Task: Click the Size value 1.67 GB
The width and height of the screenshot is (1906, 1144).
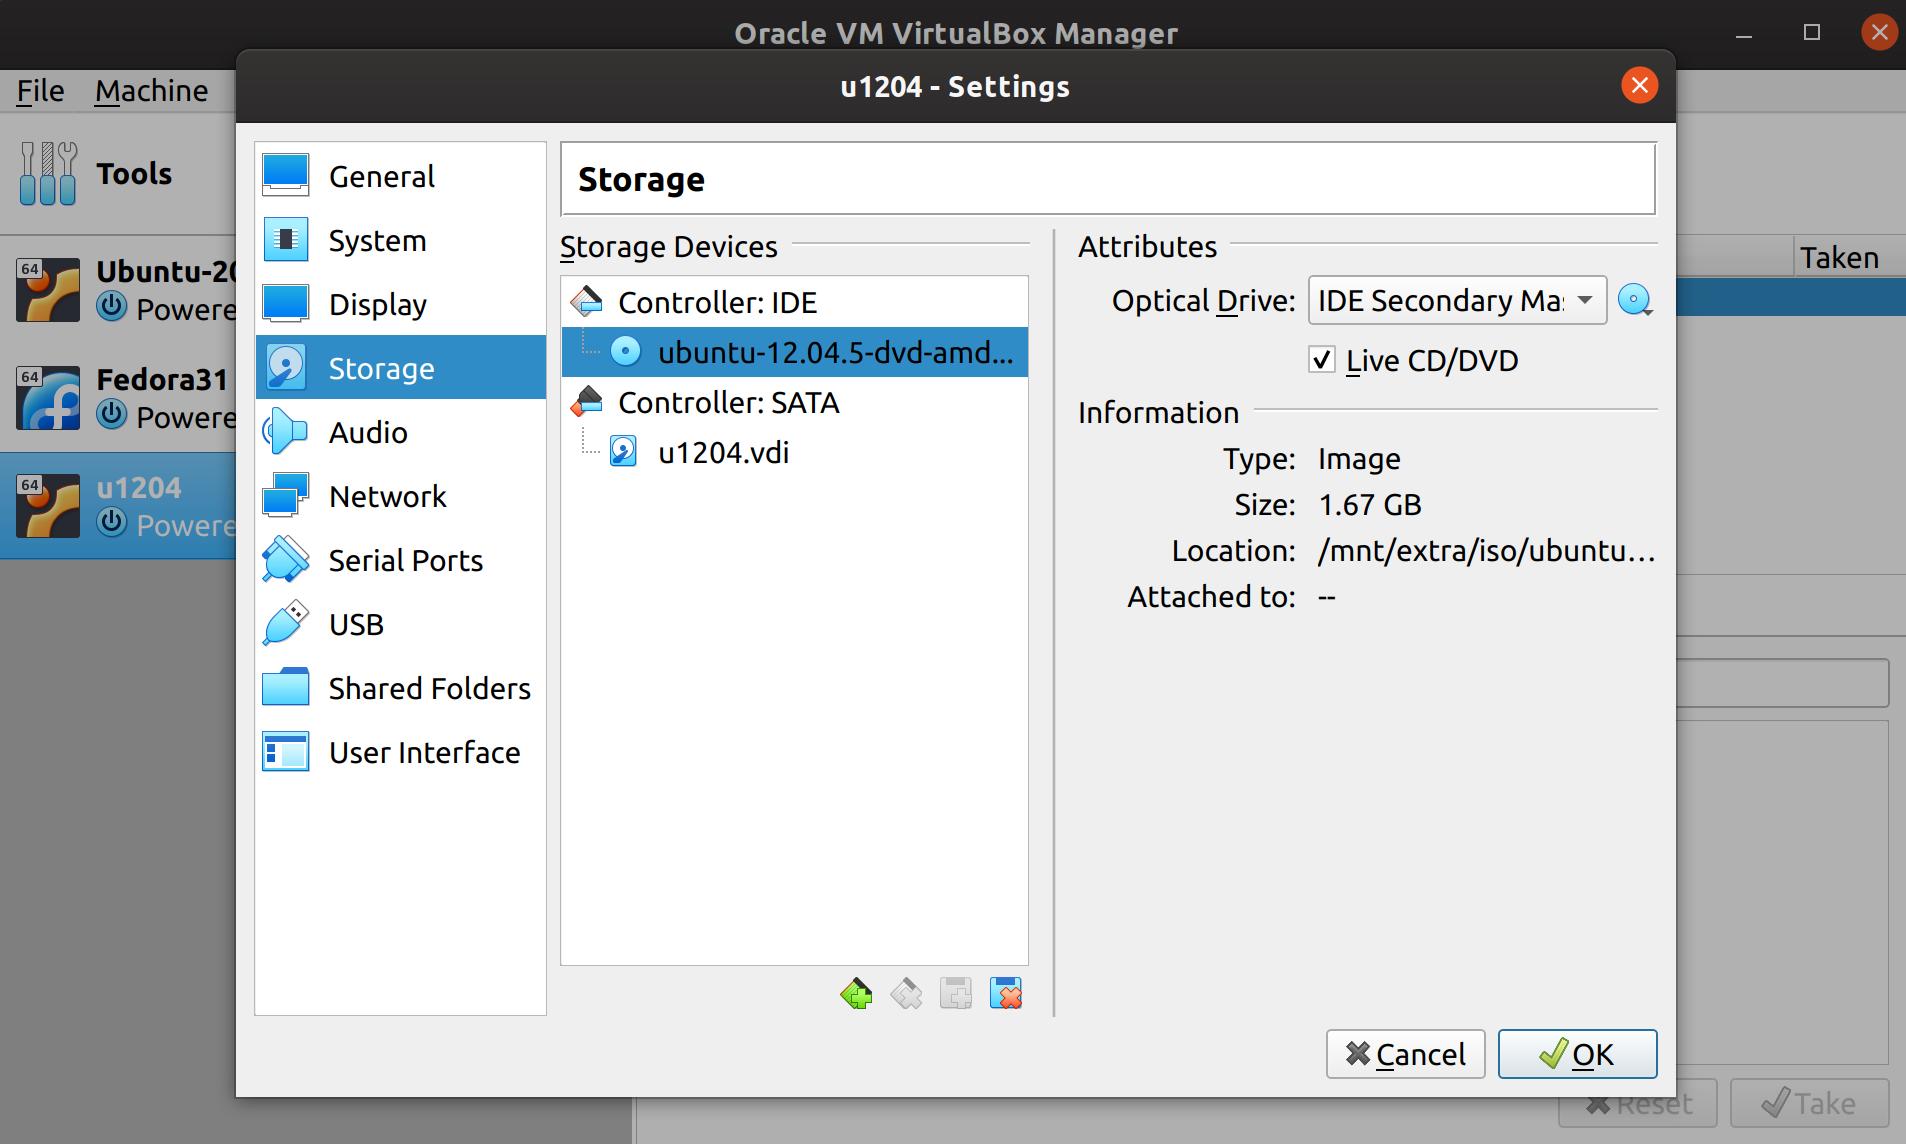Action: tap(1370, 504)
